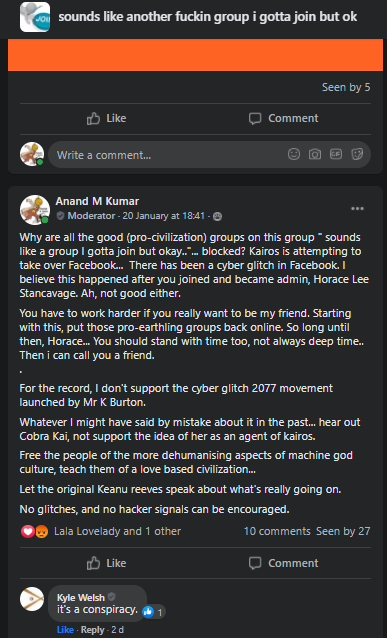This screenshot has height=638, width=387.
Task: Click the camera icon to attach photo
Action: (x=315, y=154)
